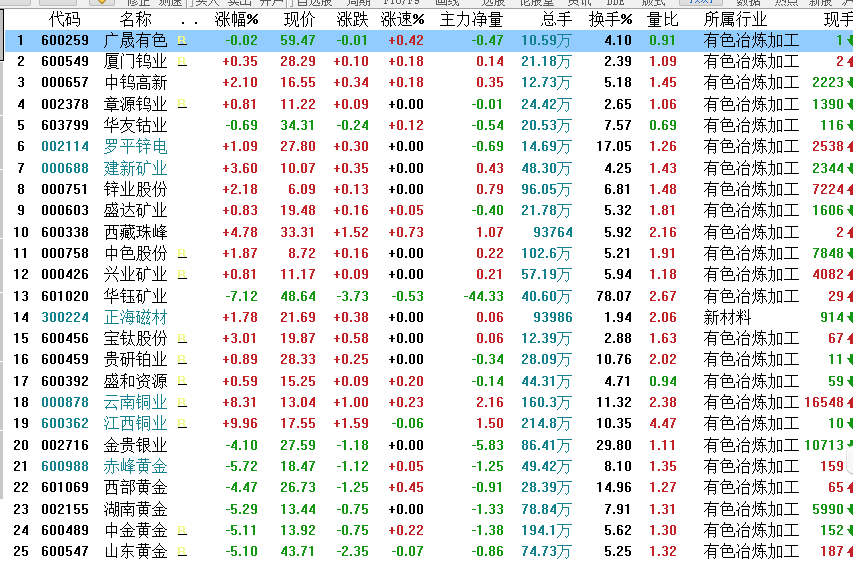Click the R marker beside 贵研铂业
Image resolution: width=853 pixels, height=561 pixels.
pyautogui.click(x=182, y=360)
